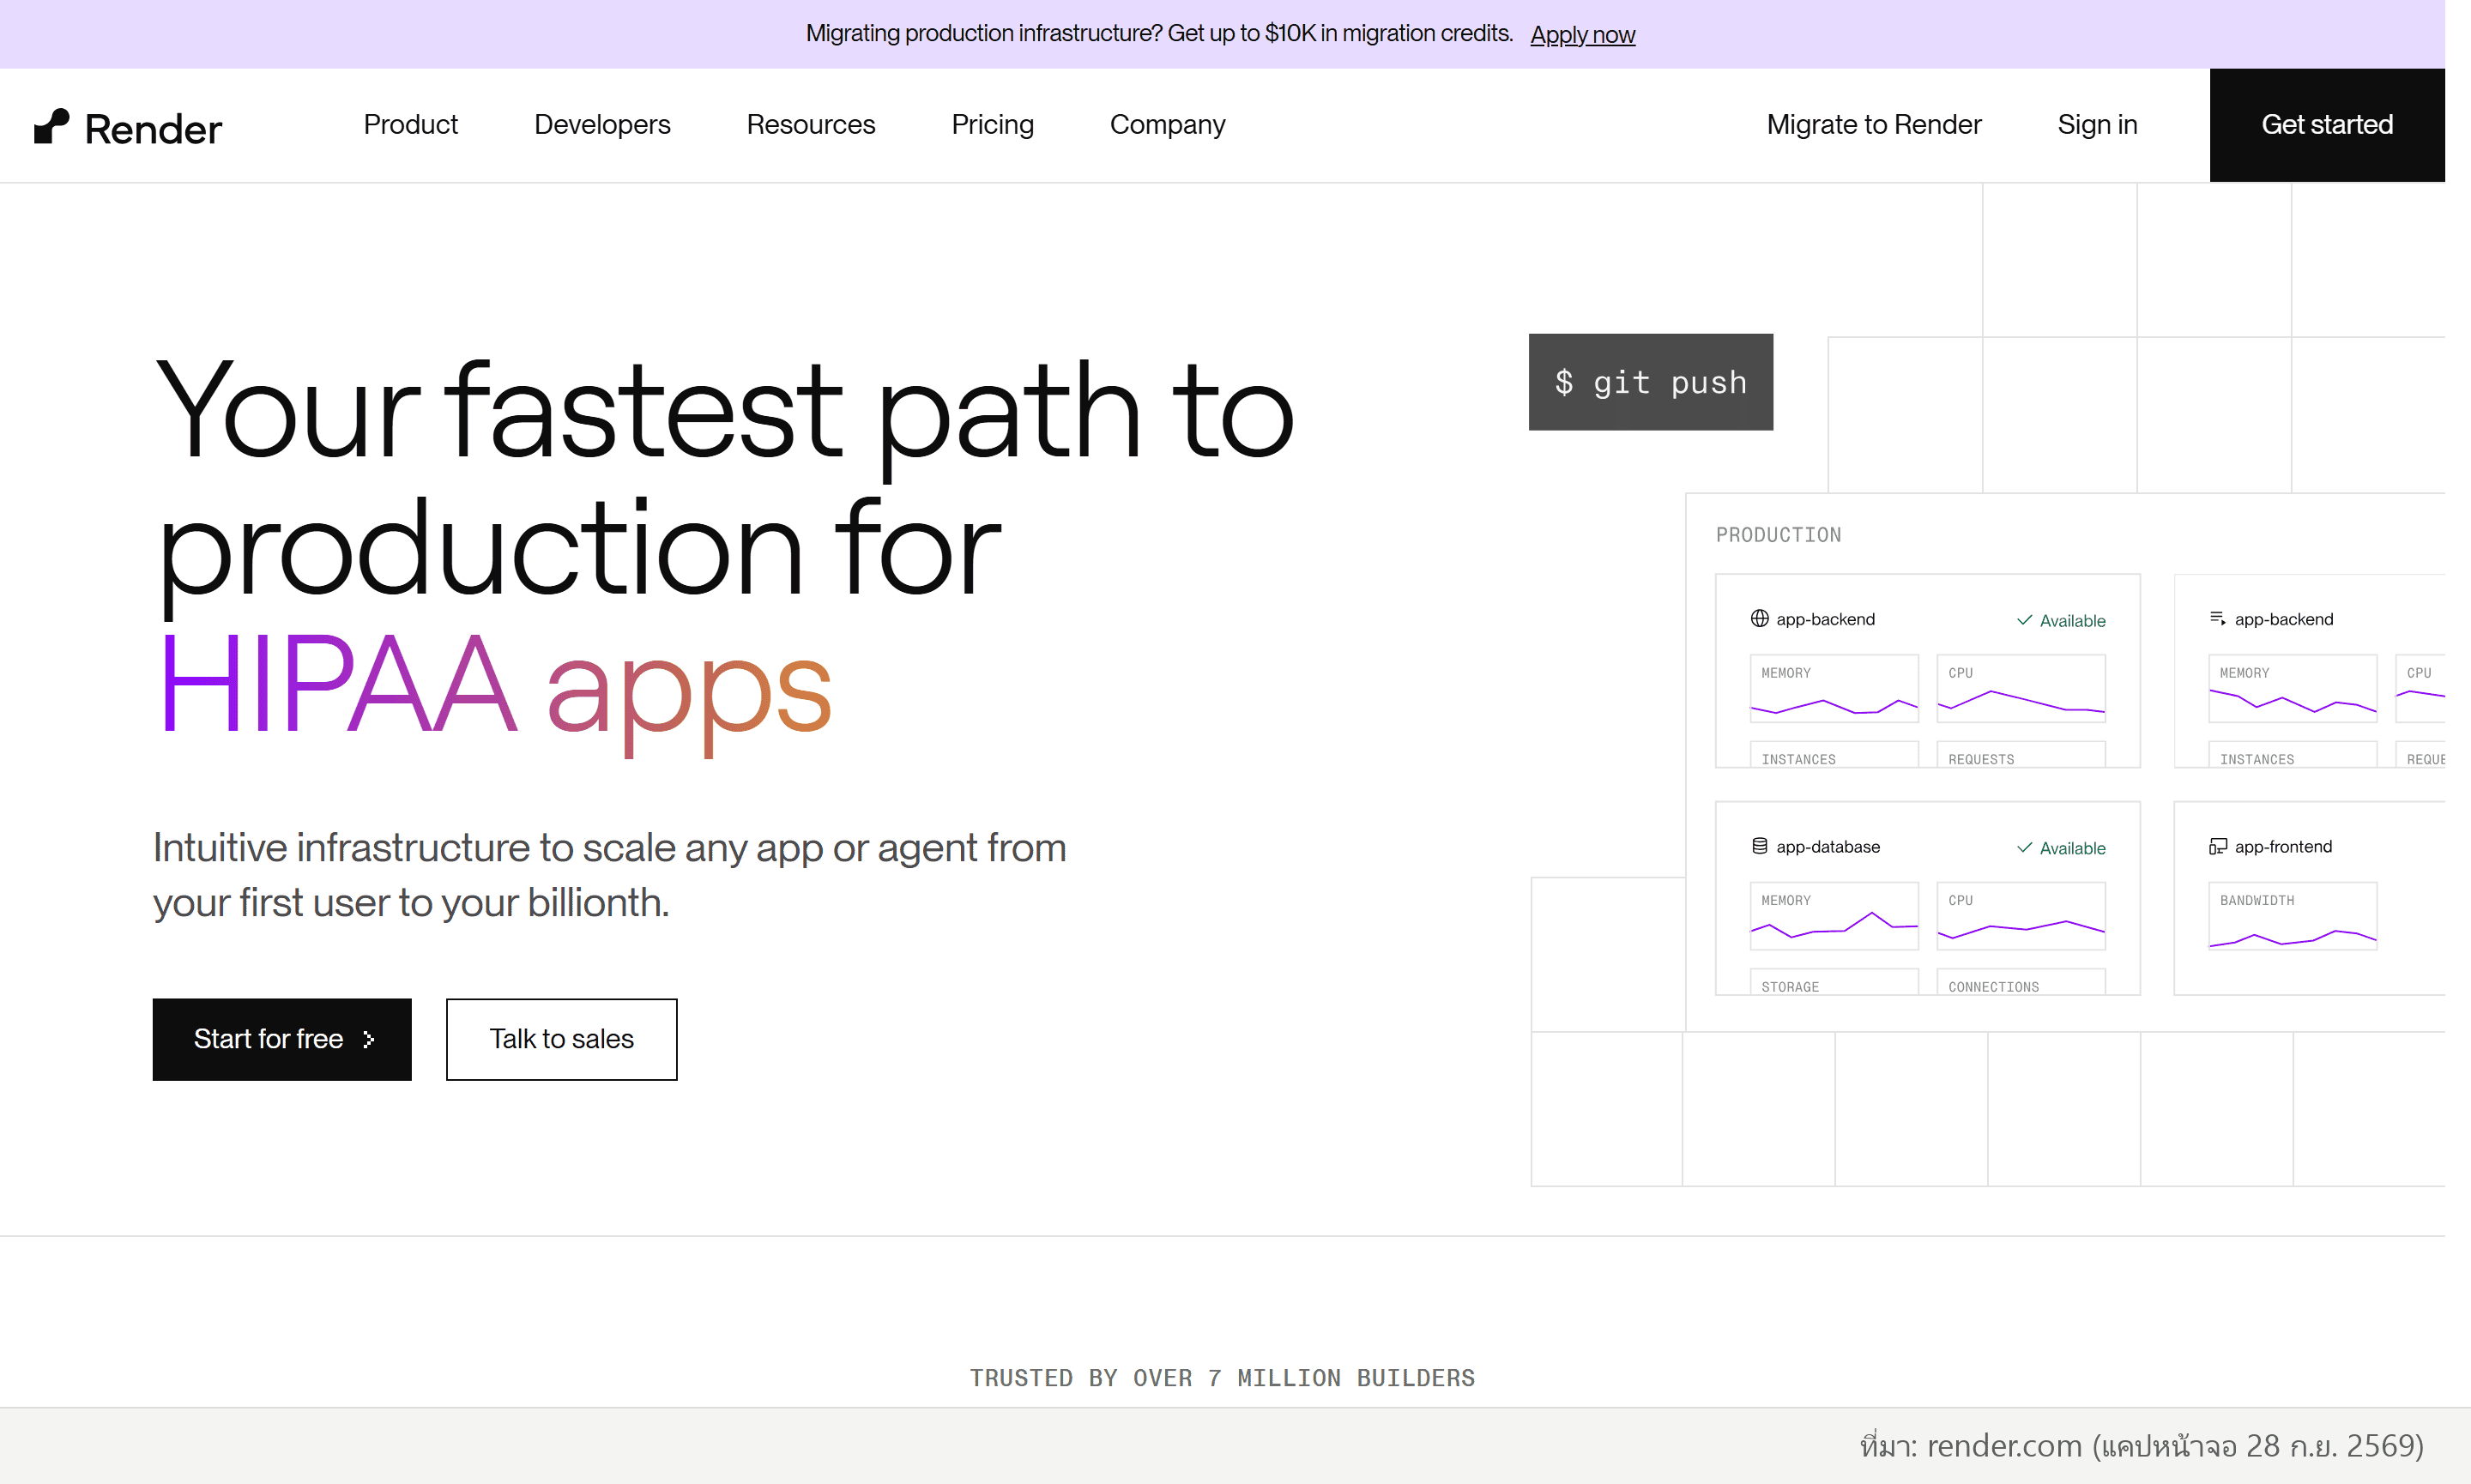Click the Start for free button
This screenshot has height=1484, width=2471.
click(x=282, y=1039)
